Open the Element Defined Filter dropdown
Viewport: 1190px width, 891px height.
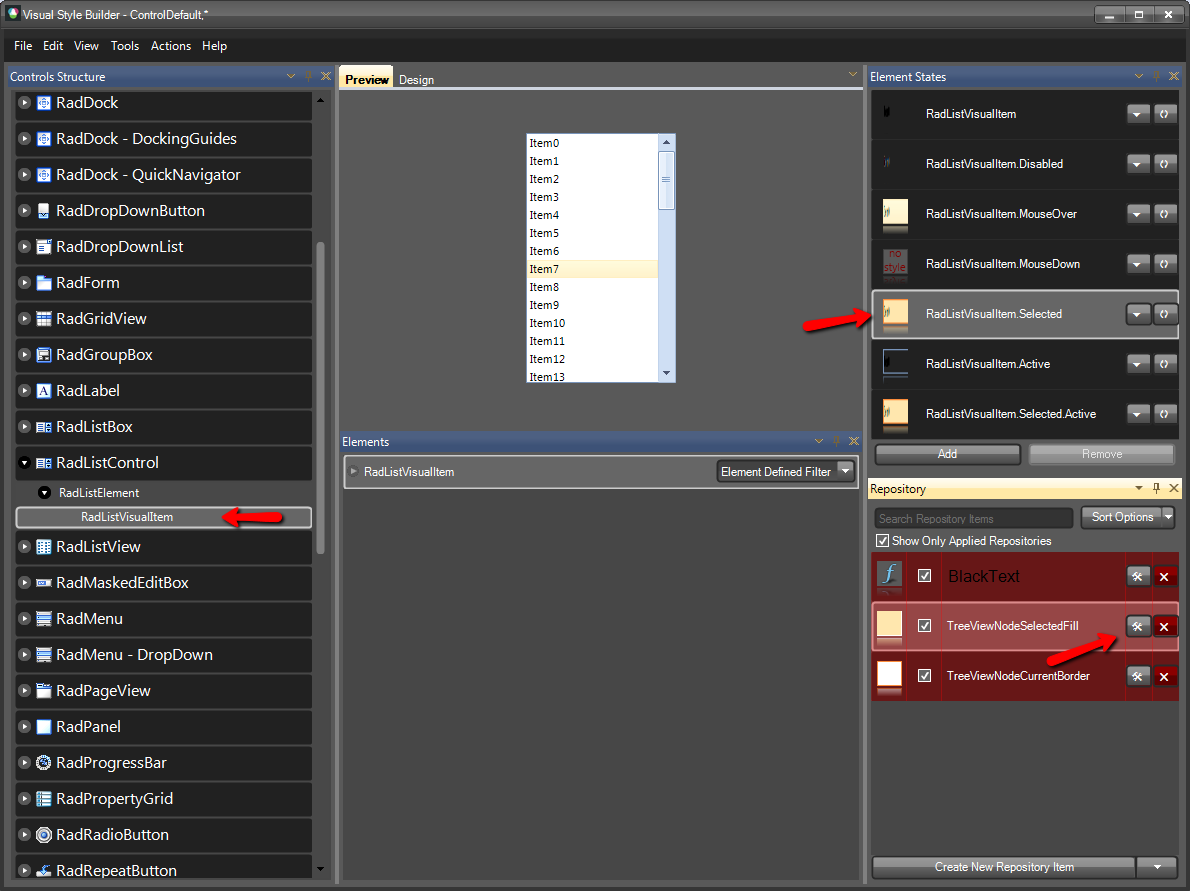845,471
